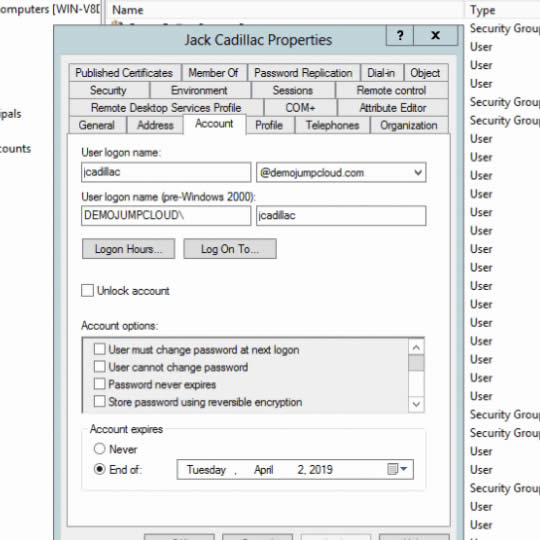Open the Password Replication tab
The height and width of the screenshot is (540, 540).
point(303,73)
